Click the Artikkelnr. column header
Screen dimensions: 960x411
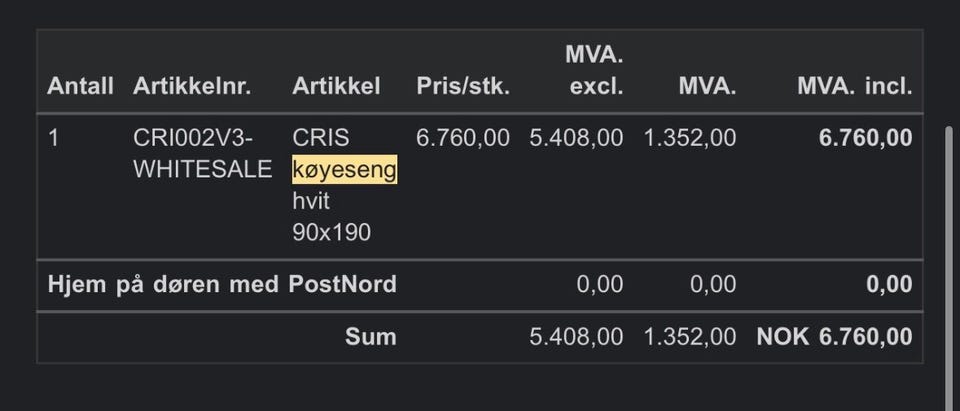(x=190, y=87)
